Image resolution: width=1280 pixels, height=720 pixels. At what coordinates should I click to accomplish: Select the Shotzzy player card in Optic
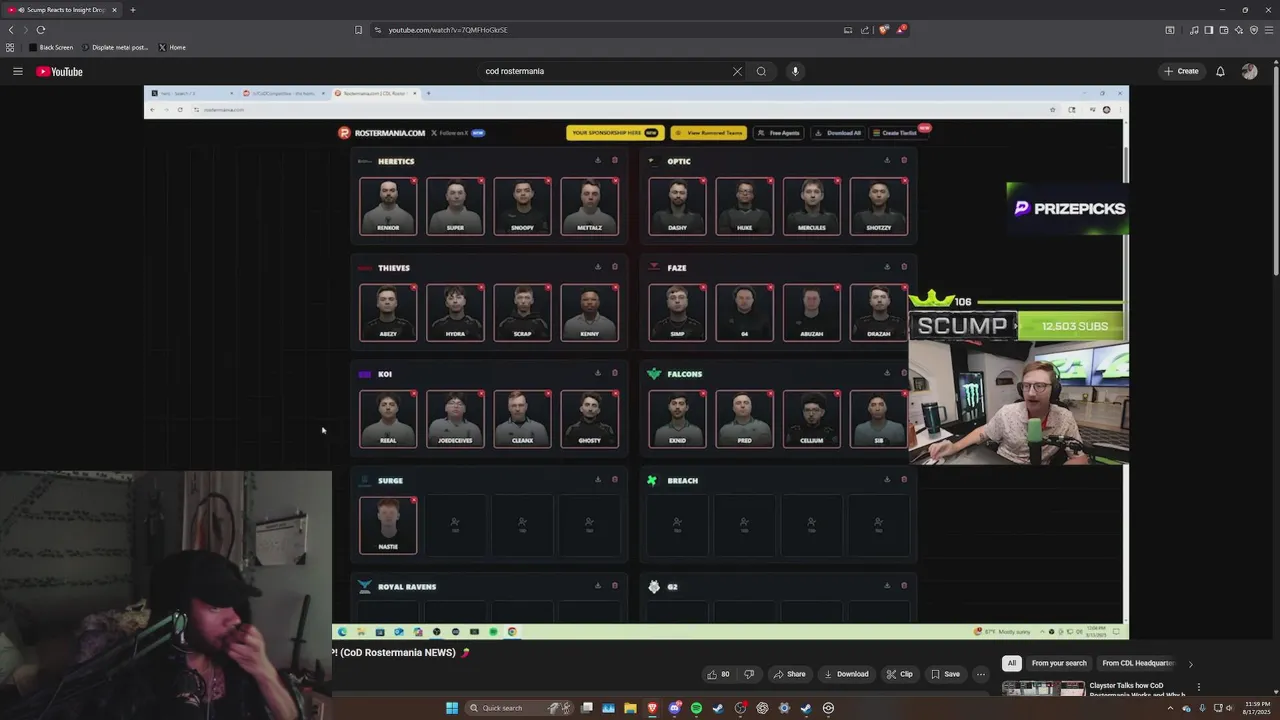[x=879, y=206]
